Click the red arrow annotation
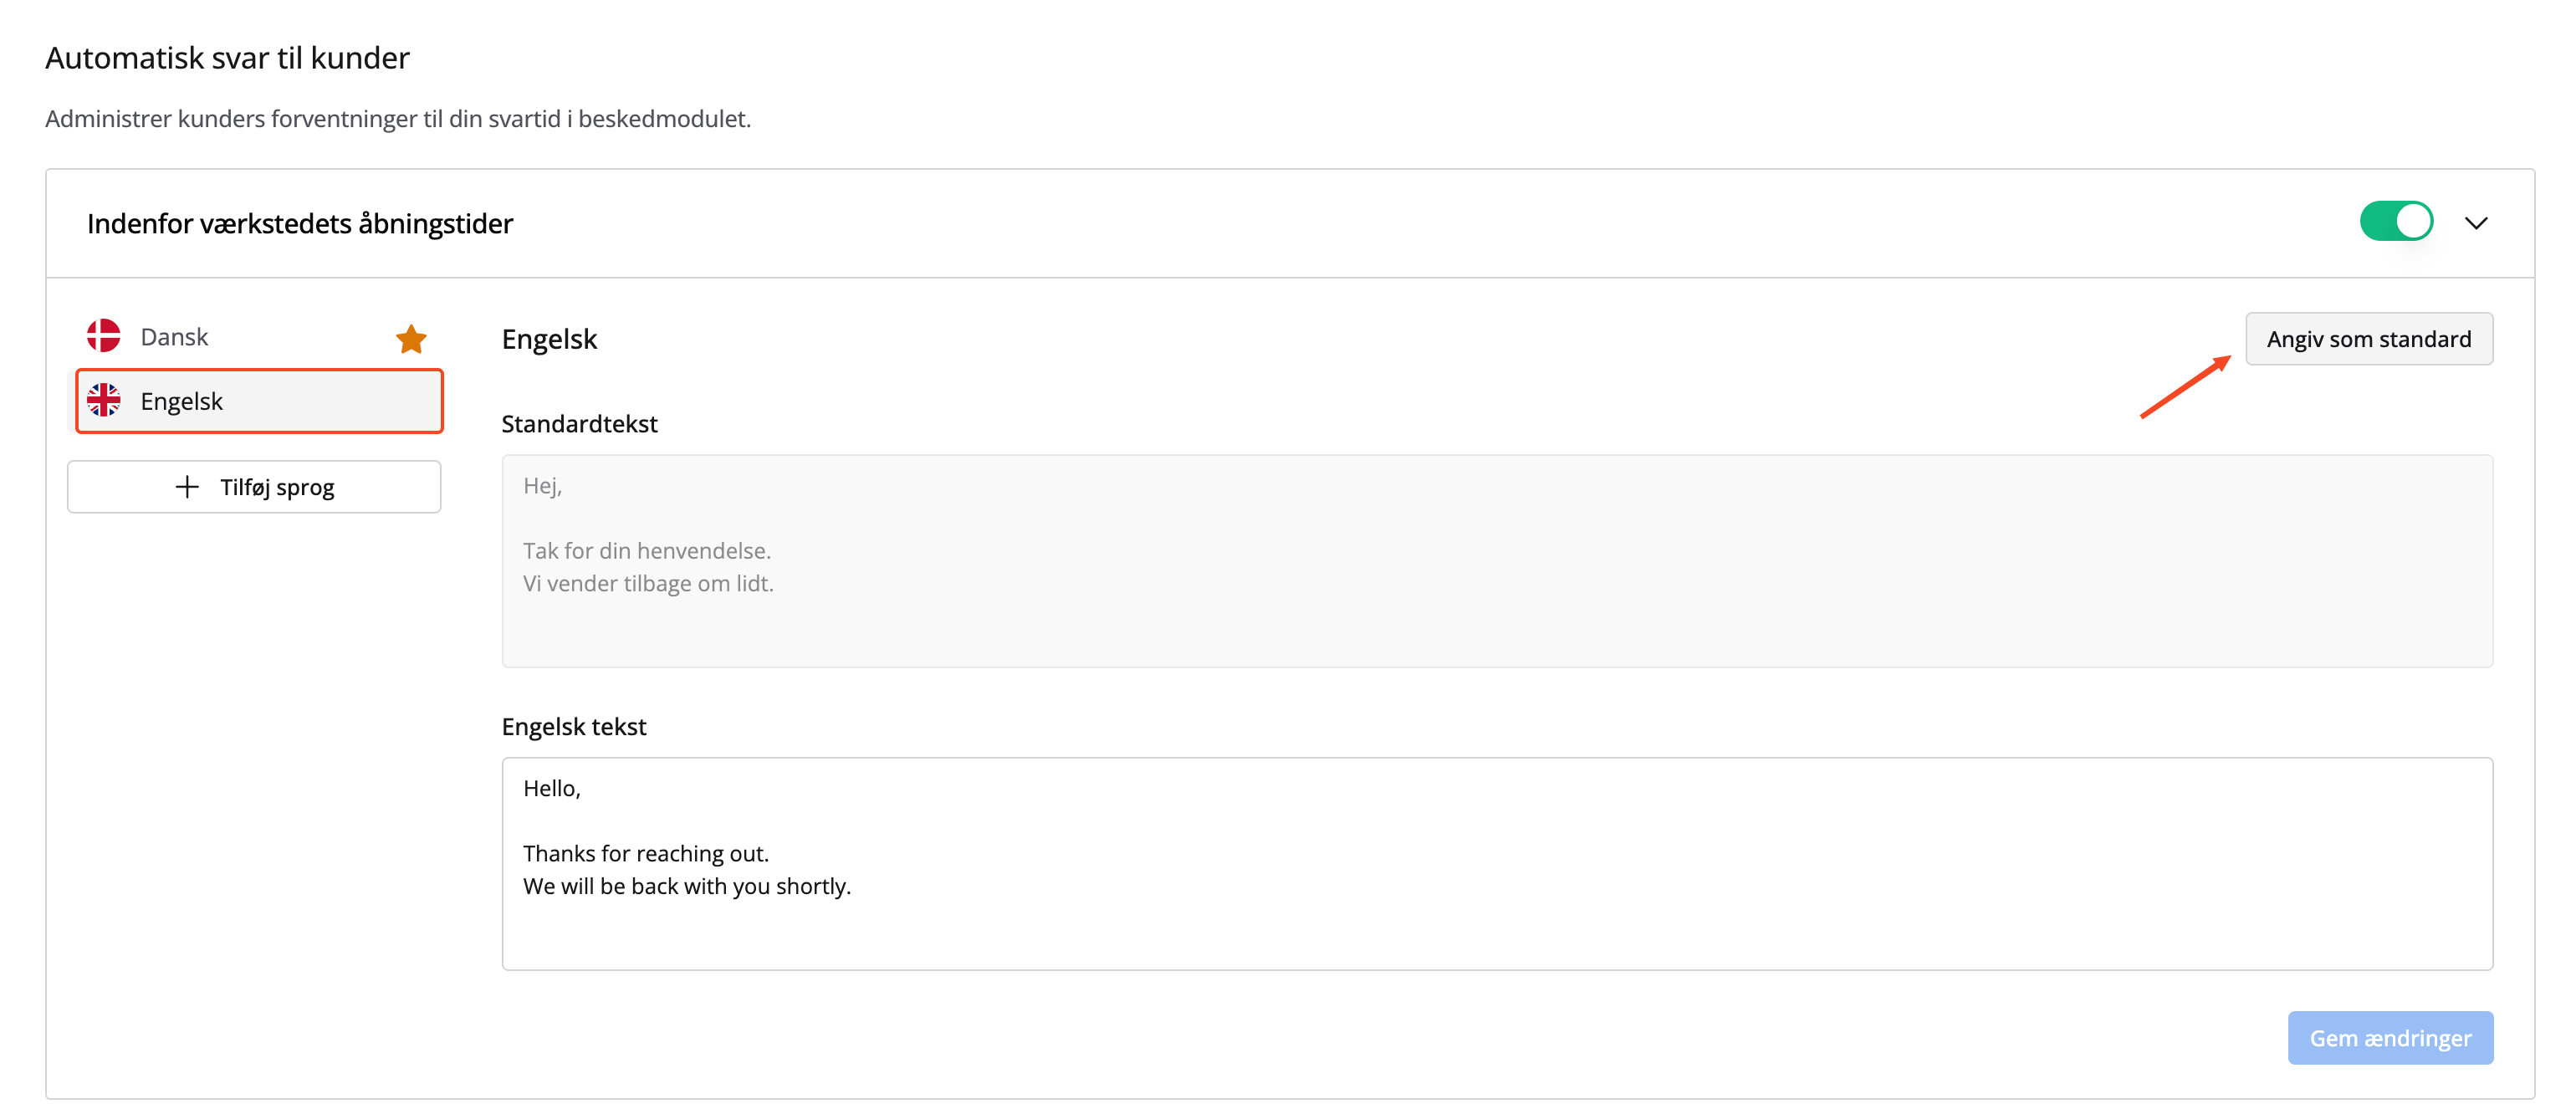2576x1104 pixels. (x=2185, y=387)
